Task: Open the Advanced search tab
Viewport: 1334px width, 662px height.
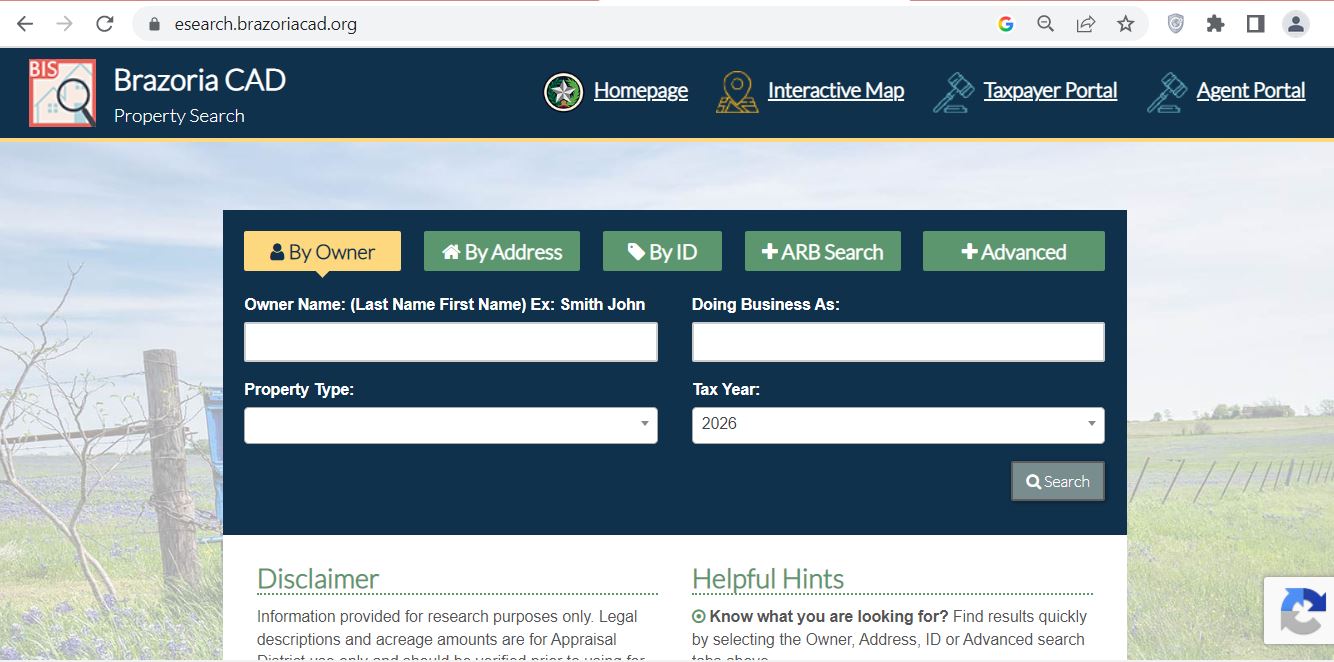Action: tap(1014, 252)
